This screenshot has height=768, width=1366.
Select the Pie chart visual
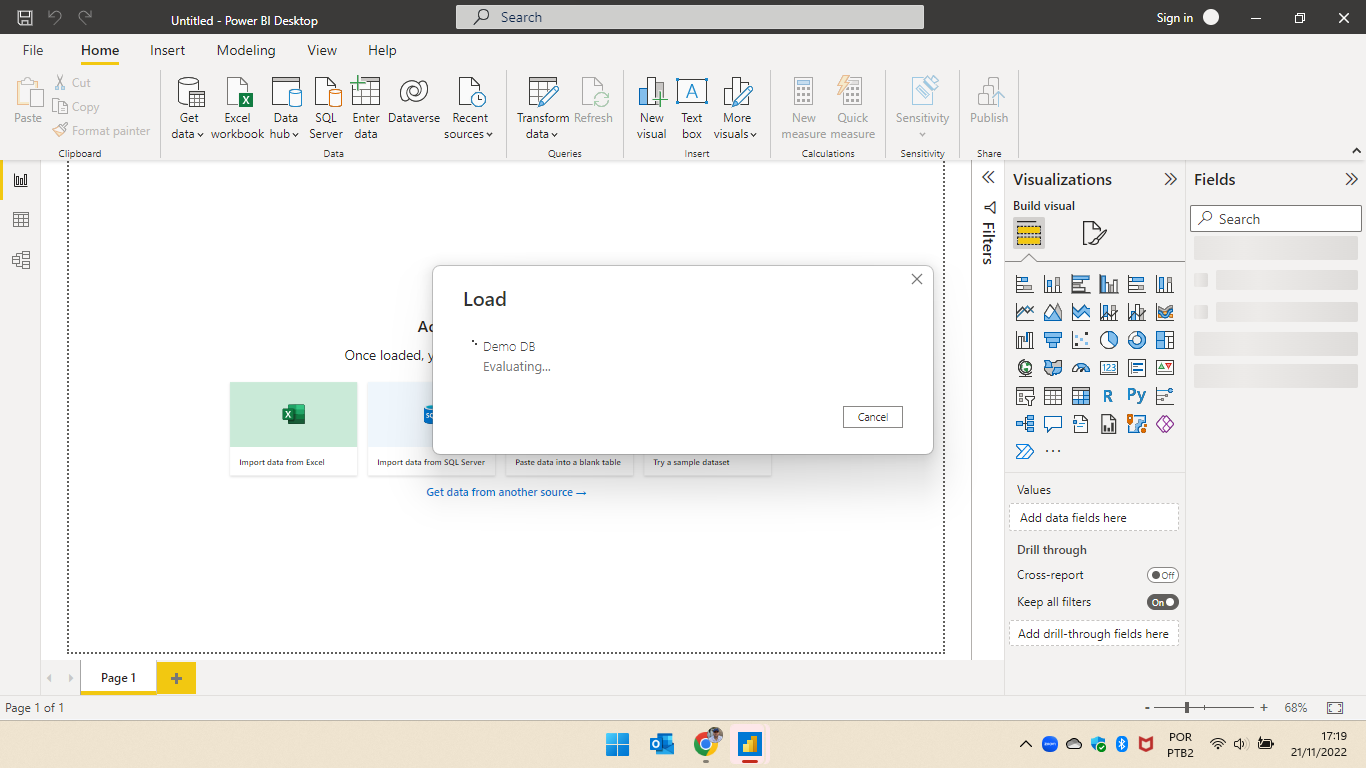coord(1108,340)
